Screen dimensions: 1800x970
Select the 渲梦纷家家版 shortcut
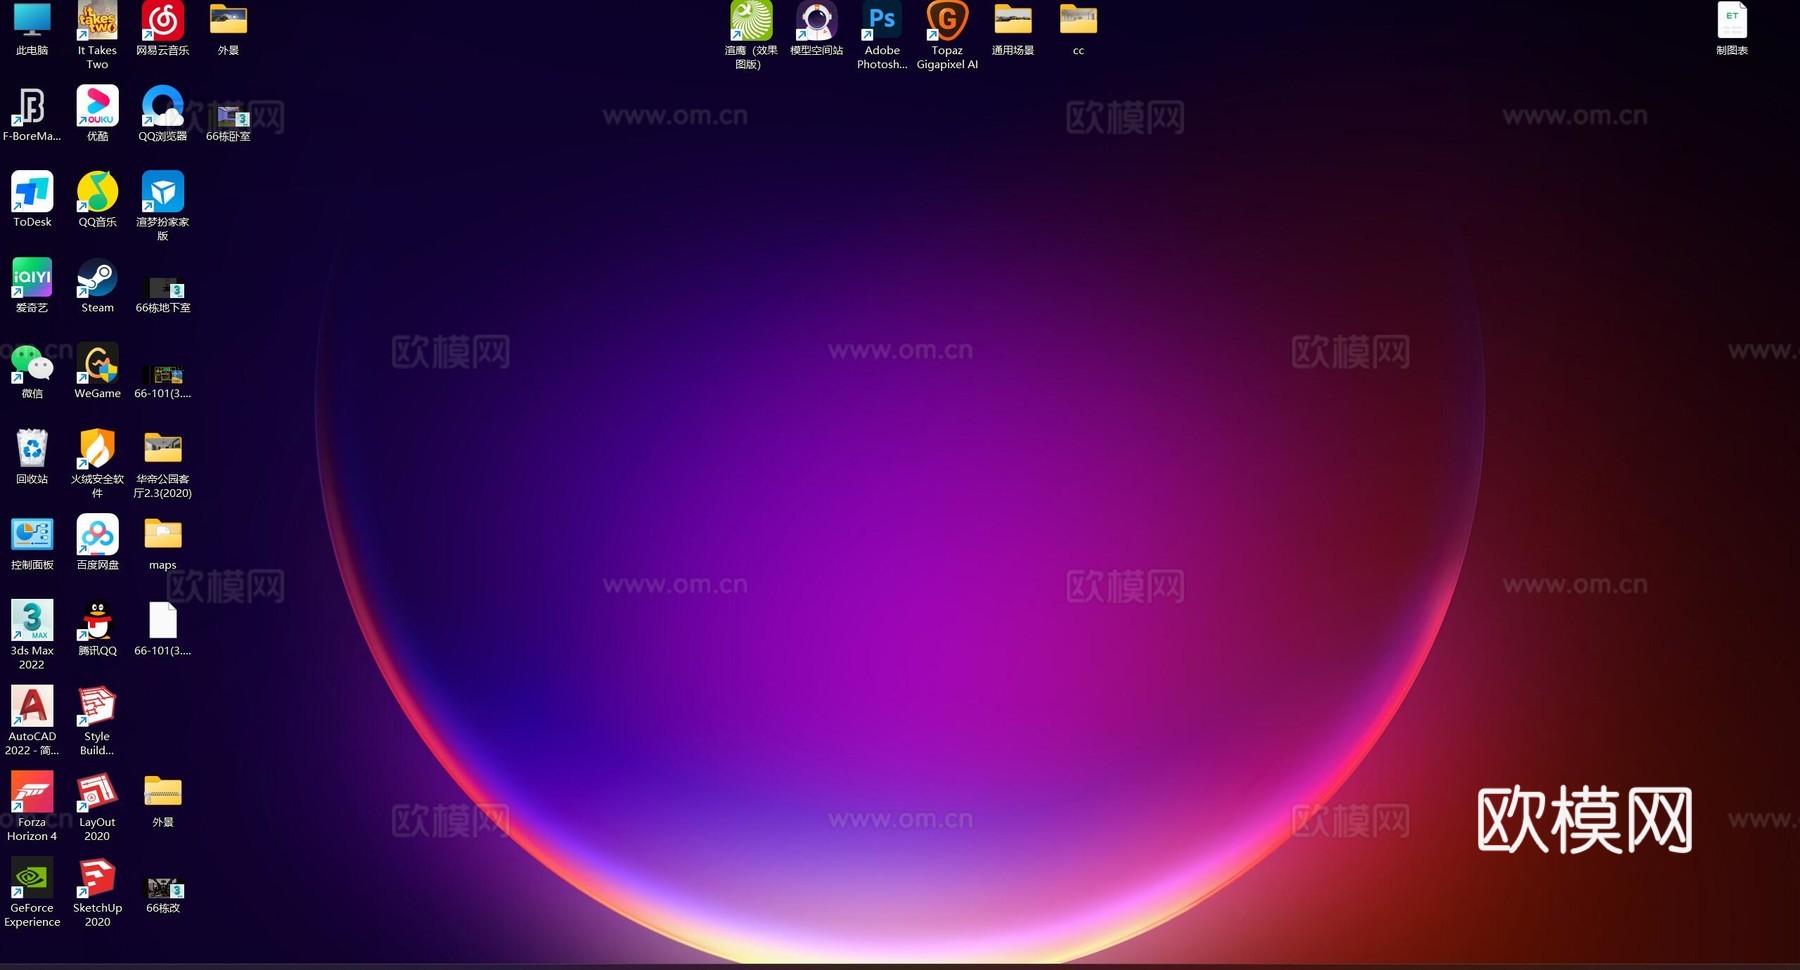pos(163,192)
